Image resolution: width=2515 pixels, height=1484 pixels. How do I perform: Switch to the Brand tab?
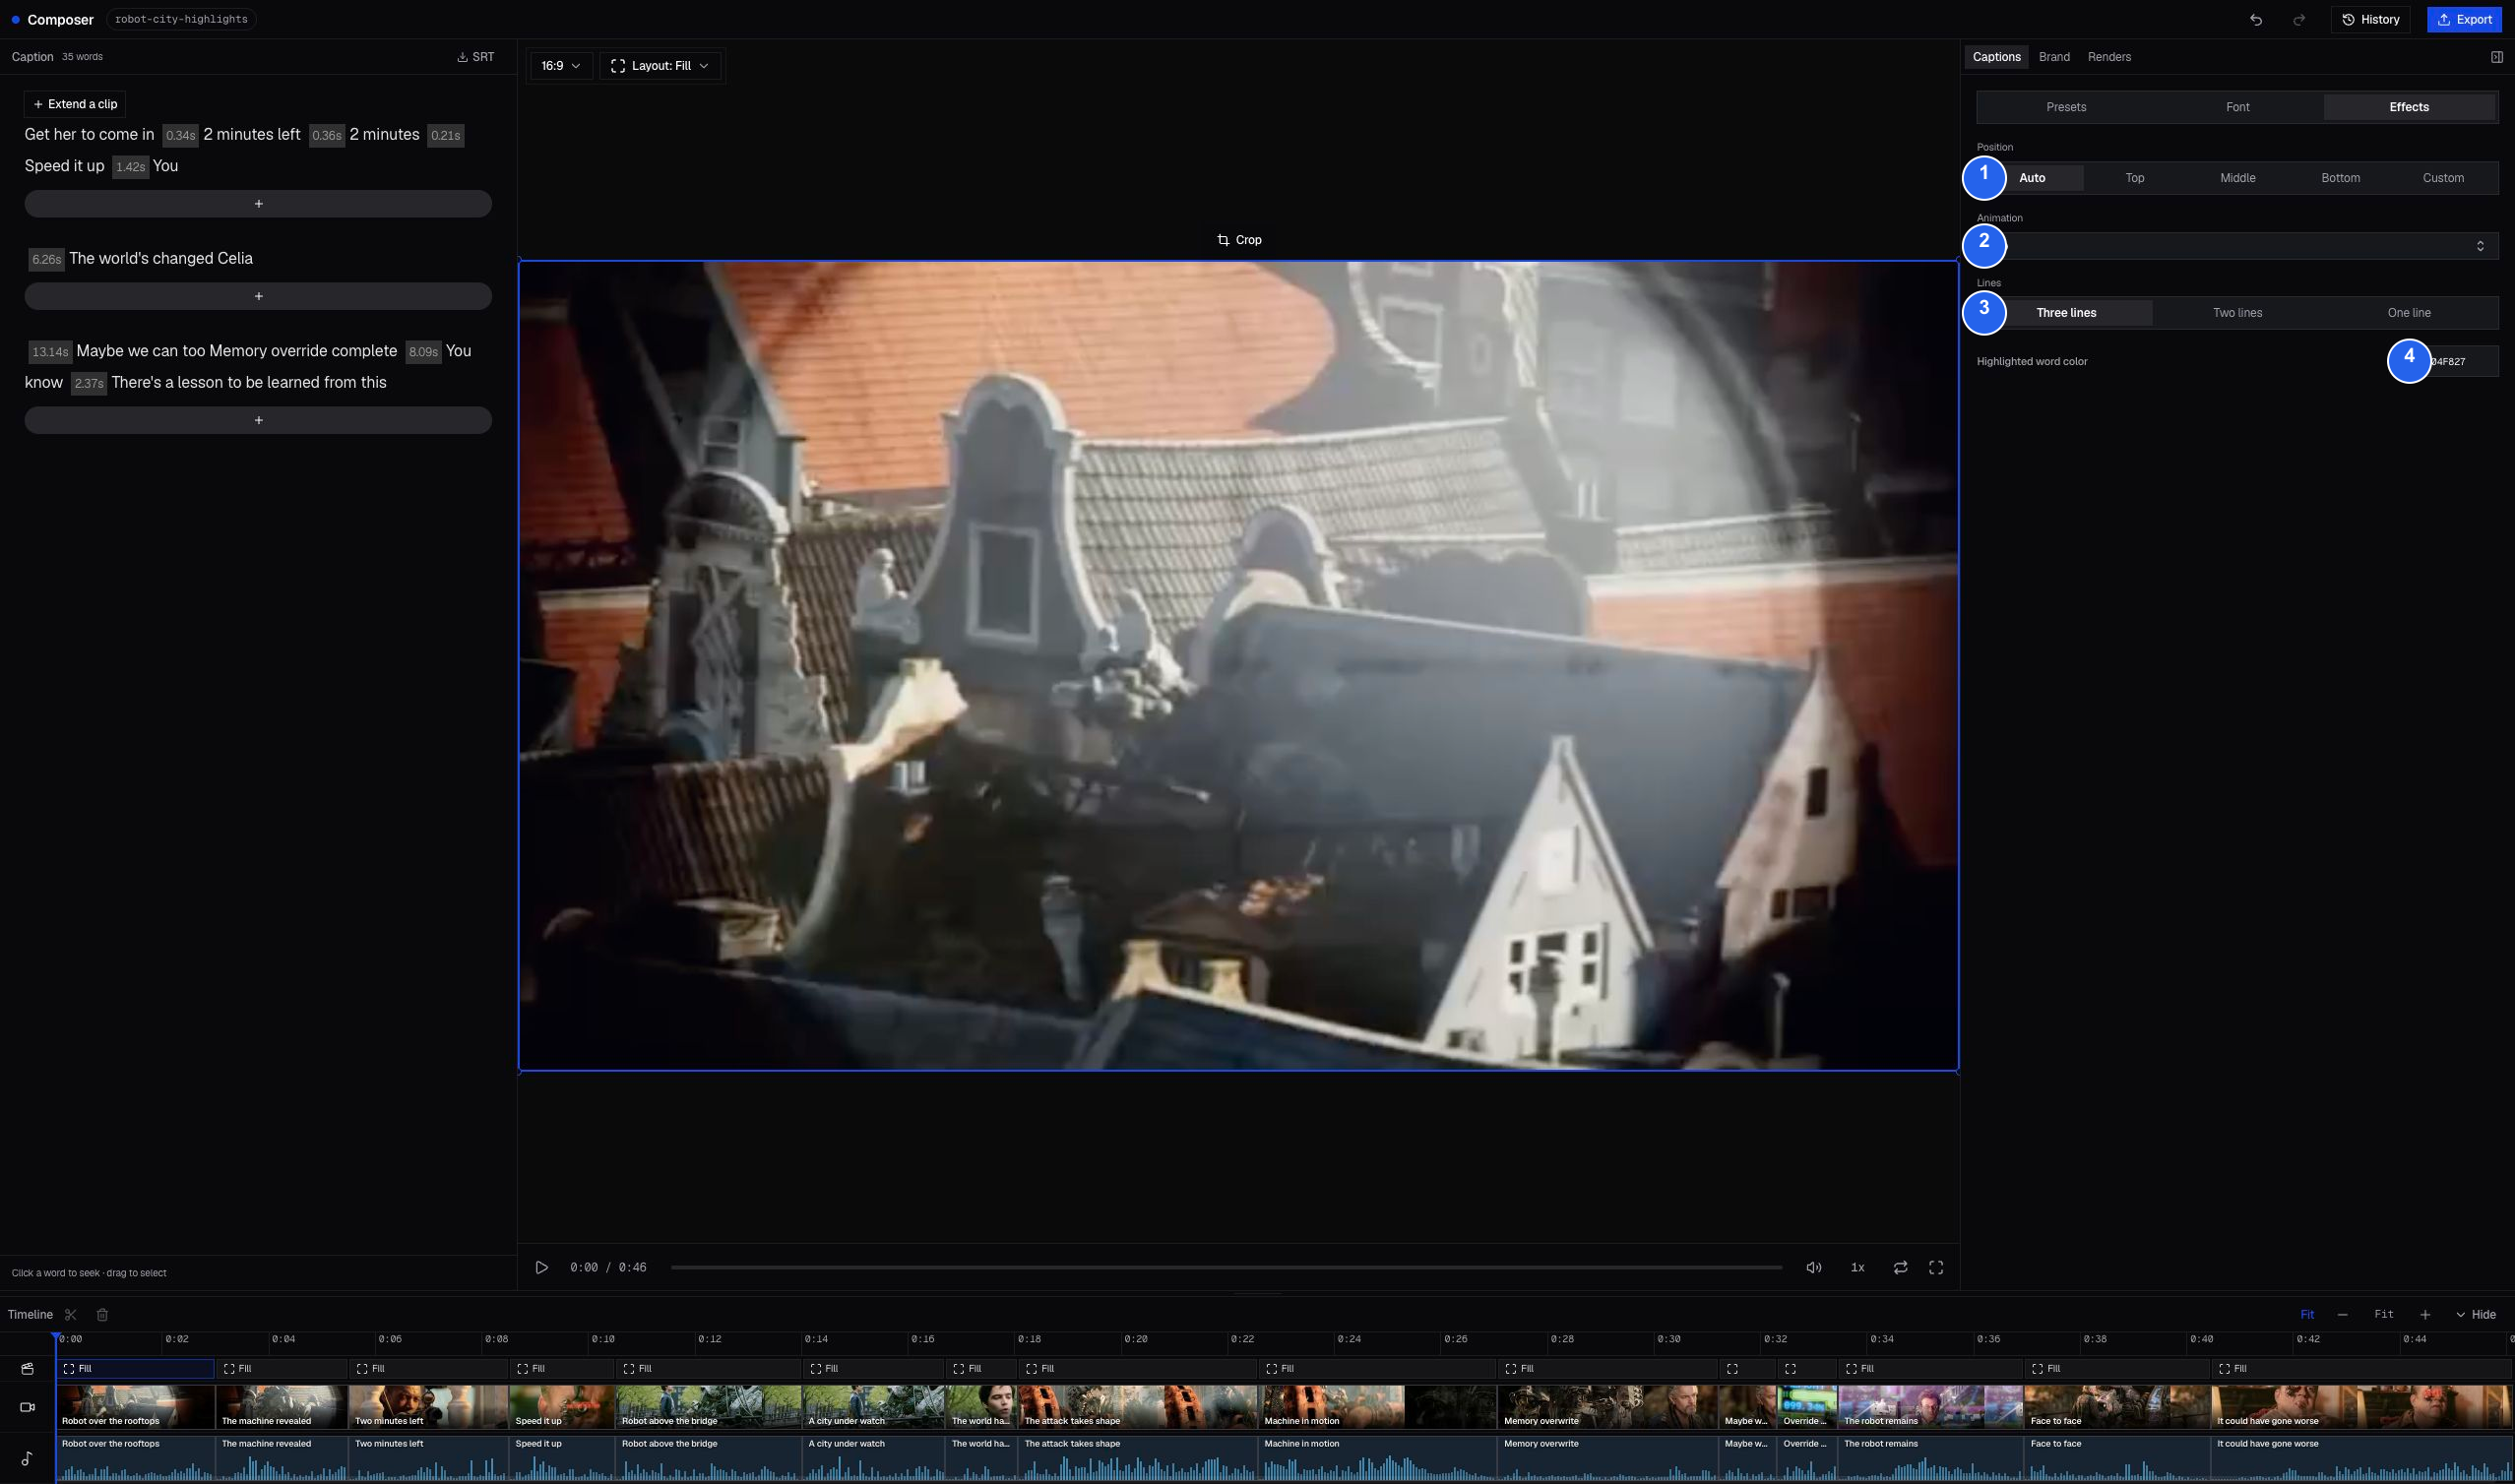click(2054, 57)
